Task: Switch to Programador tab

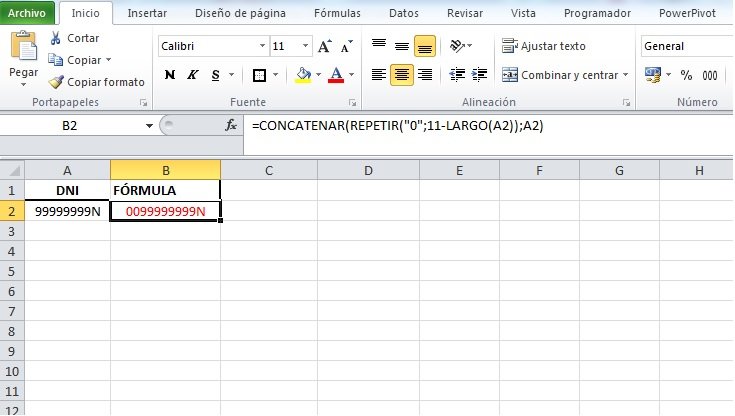Action: point(597,13)
